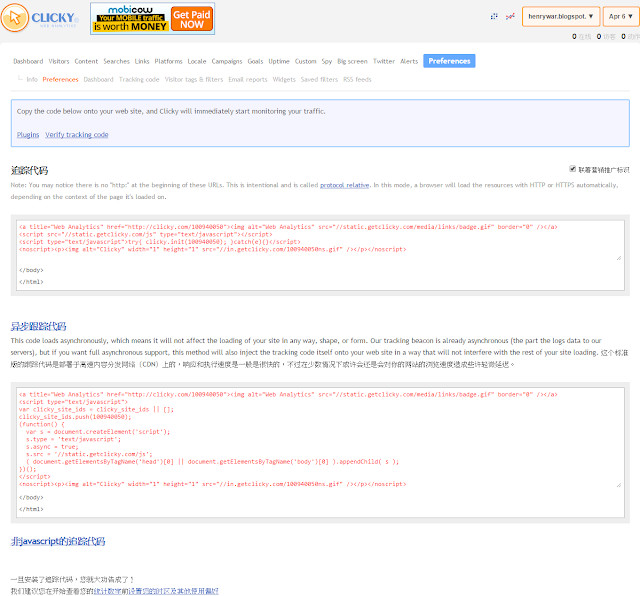This screenshot has height=596, width=640.
Task: Follow the 统计数字 link in the last paragraph
Action: [x=107, y=591]
